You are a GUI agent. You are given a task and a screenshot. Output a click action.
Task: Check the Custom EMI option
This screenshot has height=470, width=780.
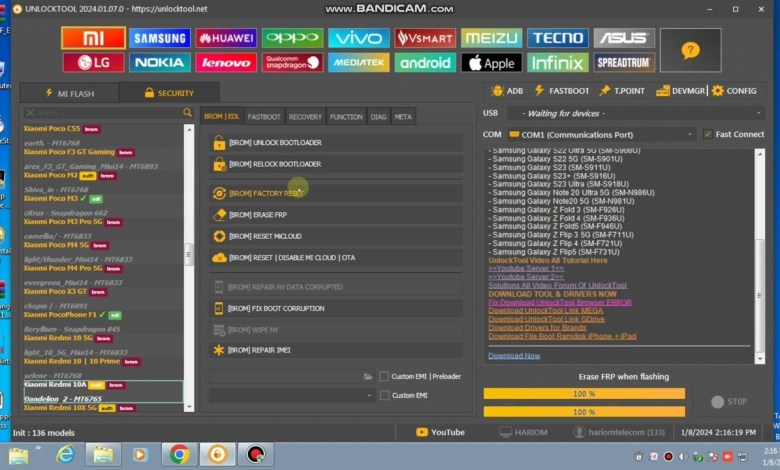[385, 395]
